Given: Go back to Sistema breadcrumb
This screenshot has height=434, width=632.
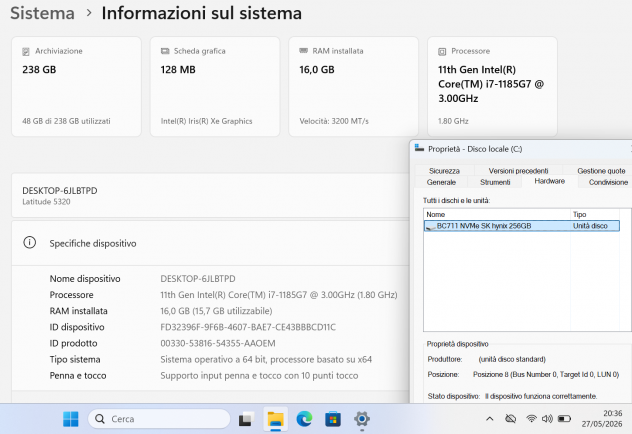Looking at the screenshot, I should 42,13.
